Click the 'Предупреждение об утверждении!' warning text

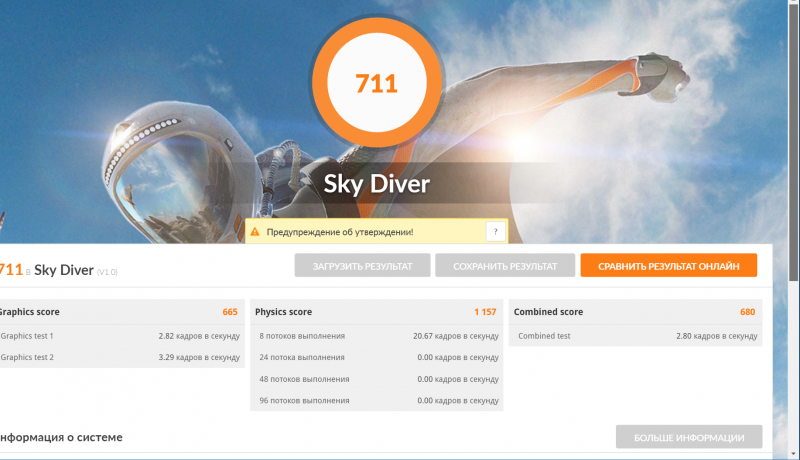340,232
